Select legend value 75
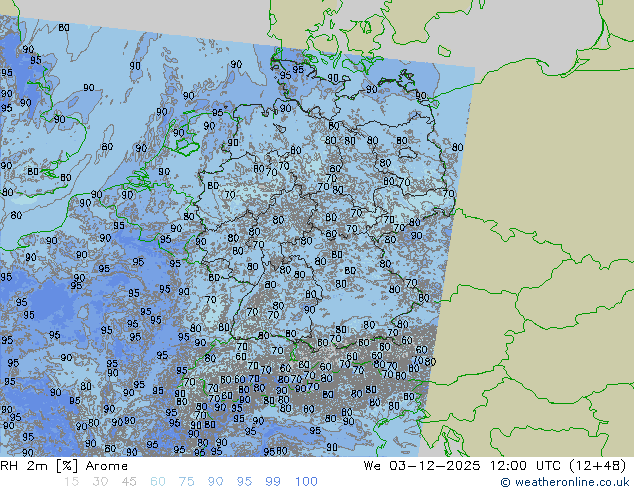This screenshot has width=634, height=490. (186, 482)
